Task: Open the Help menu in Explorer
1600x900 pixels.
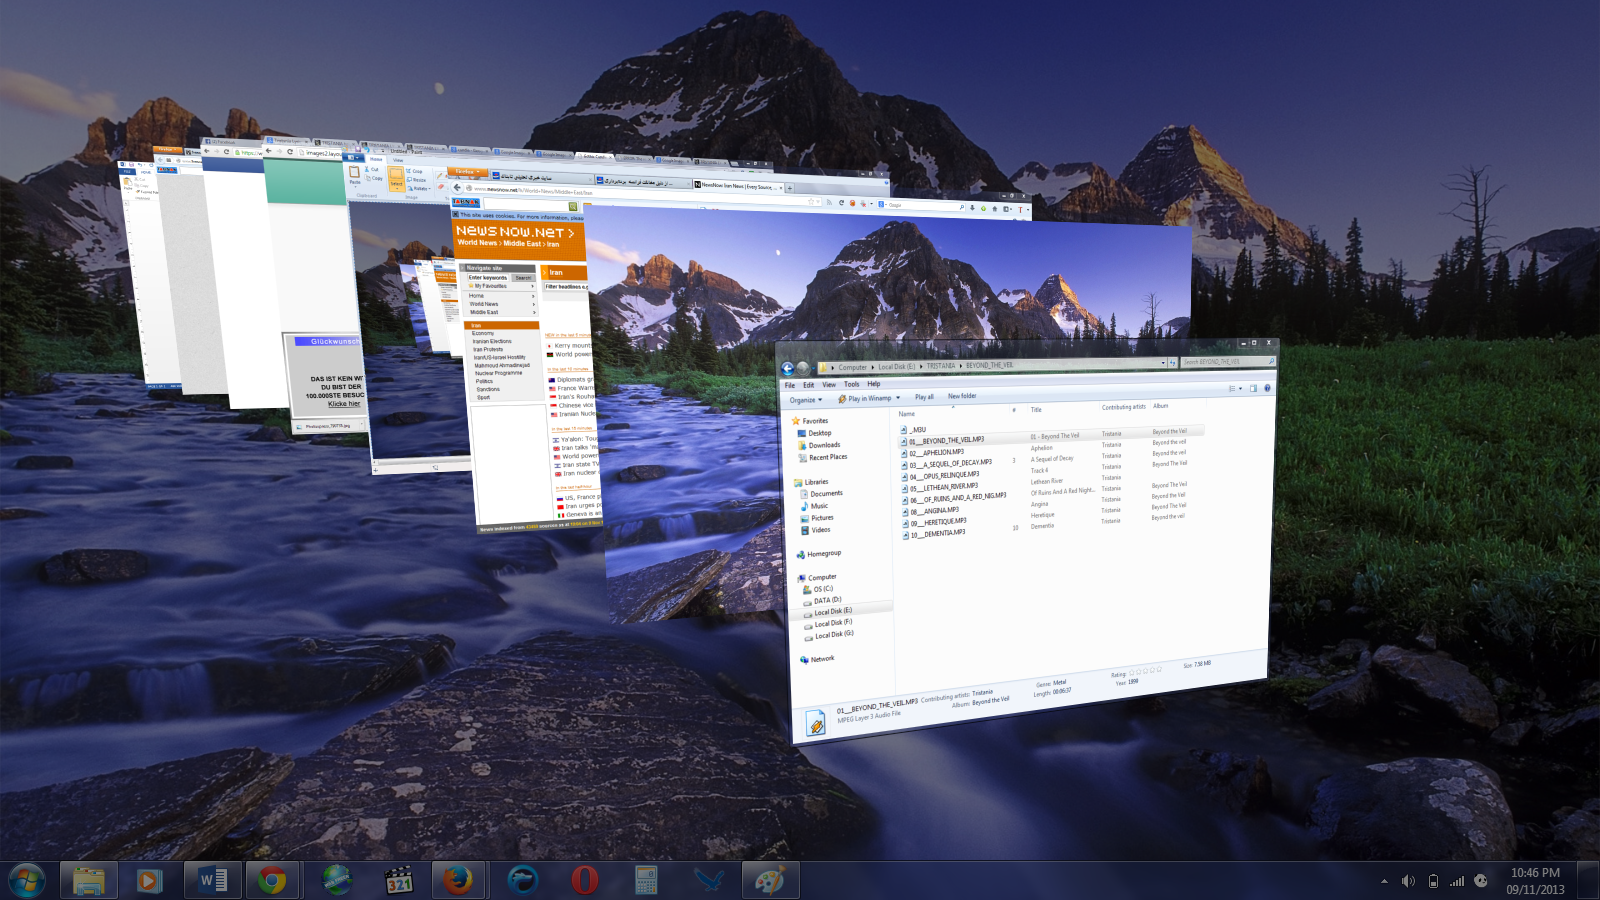Action: 874,384
